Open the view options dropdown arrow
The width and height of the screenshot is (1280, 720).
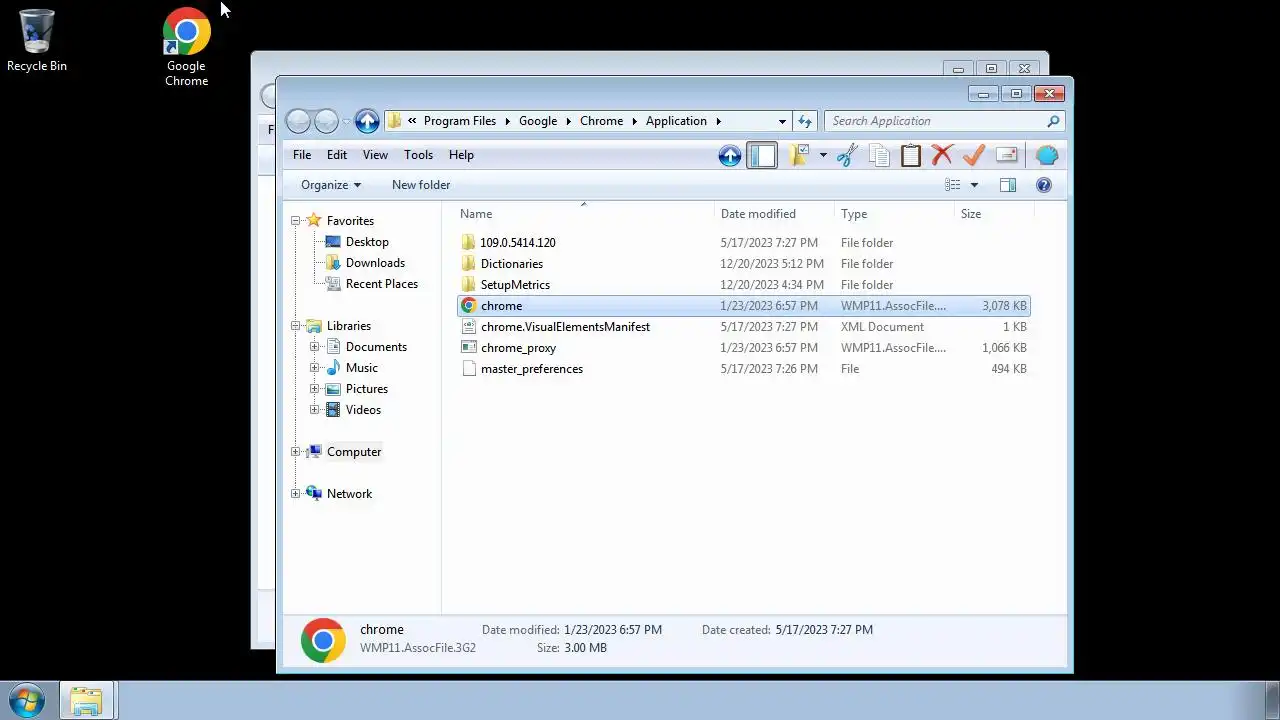click(x=974, y=185)
